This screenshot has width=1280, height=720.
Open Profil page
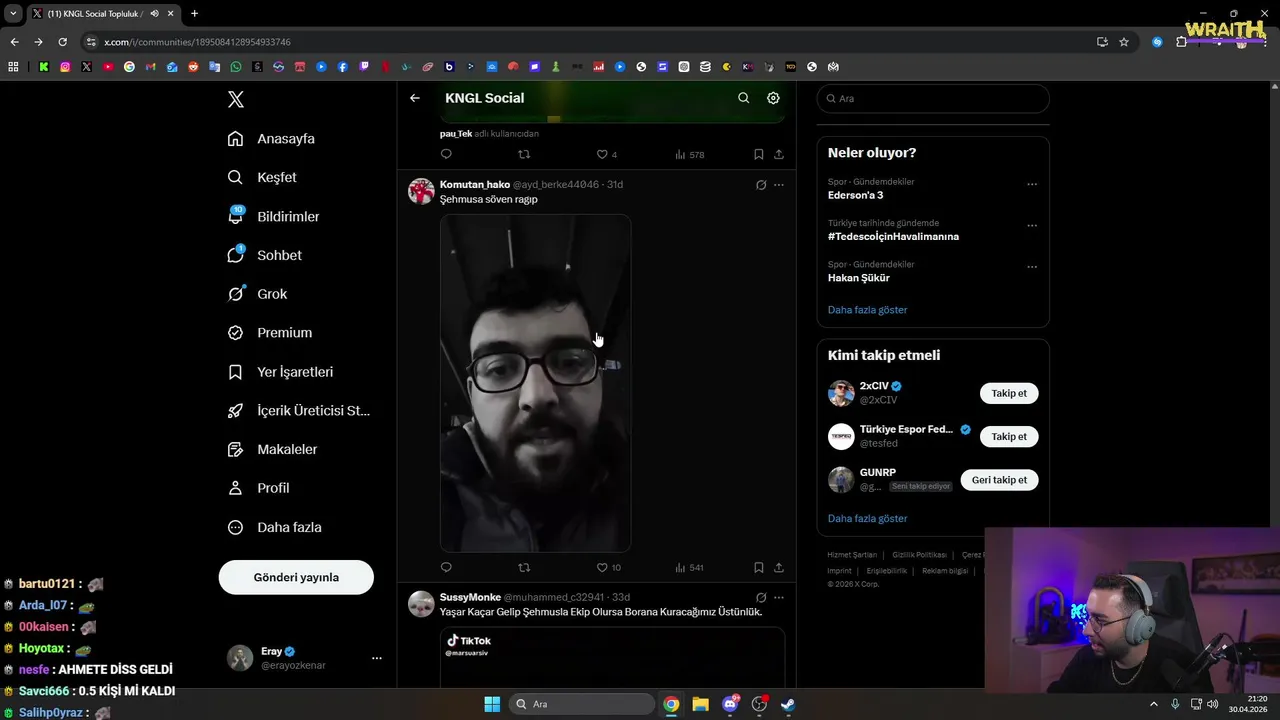[x=258, y=488]
